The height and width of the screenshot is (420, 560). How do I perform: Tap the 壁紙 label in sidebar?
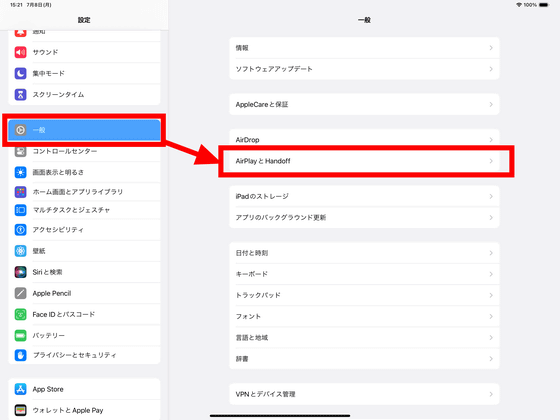(39, 251)
